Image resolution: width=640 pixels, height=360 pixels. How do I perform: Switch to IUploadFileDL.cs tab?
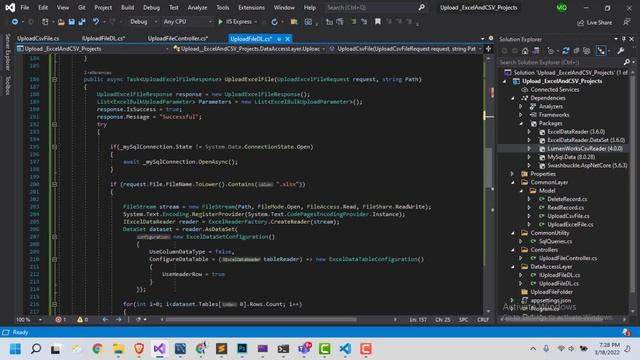pyautogui.click(x=103, y=38)
